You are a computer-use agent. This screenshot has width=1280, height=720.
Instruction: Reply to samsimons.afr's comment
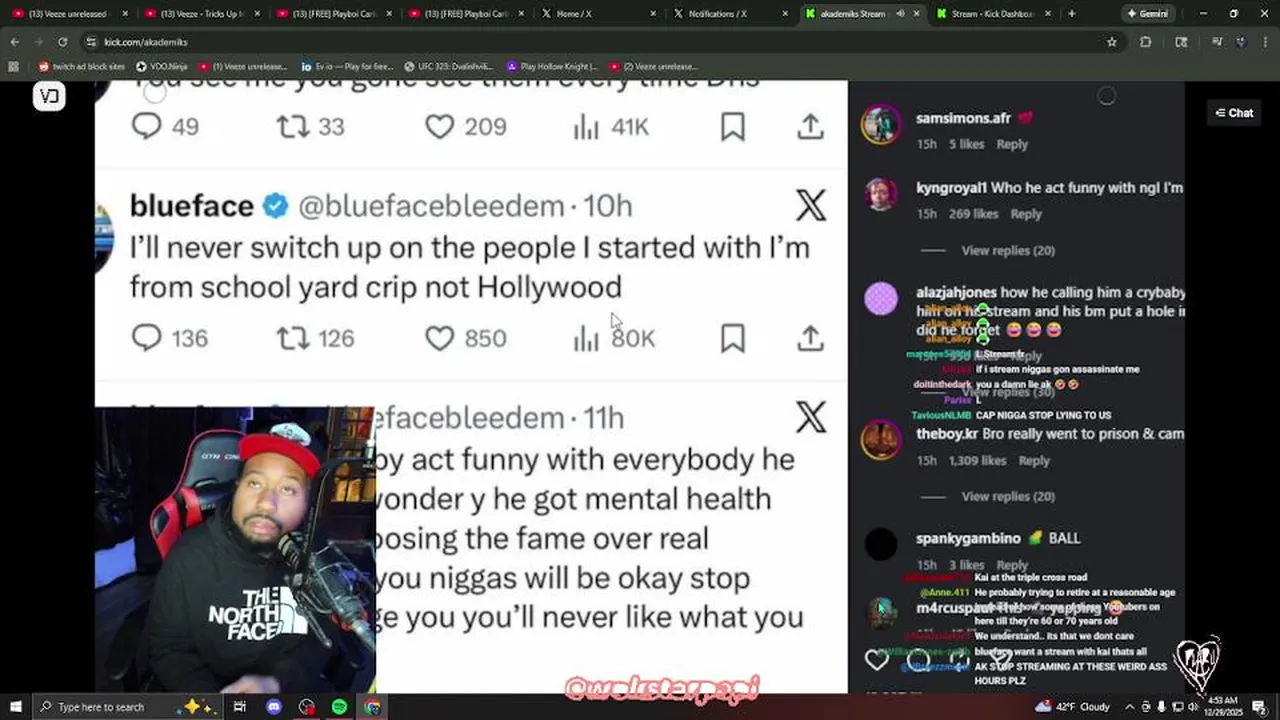point(1012,144)
